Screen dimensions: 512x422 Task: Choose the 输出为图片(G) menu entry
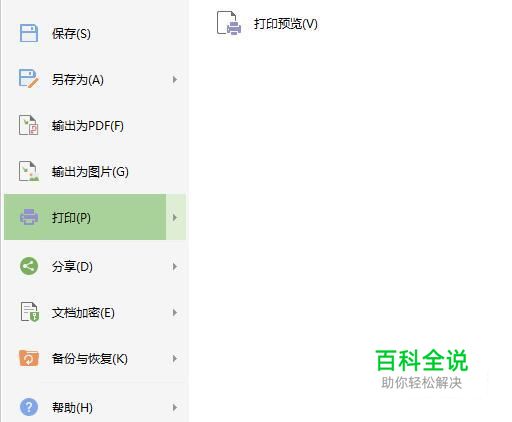(x=95, y=172)
